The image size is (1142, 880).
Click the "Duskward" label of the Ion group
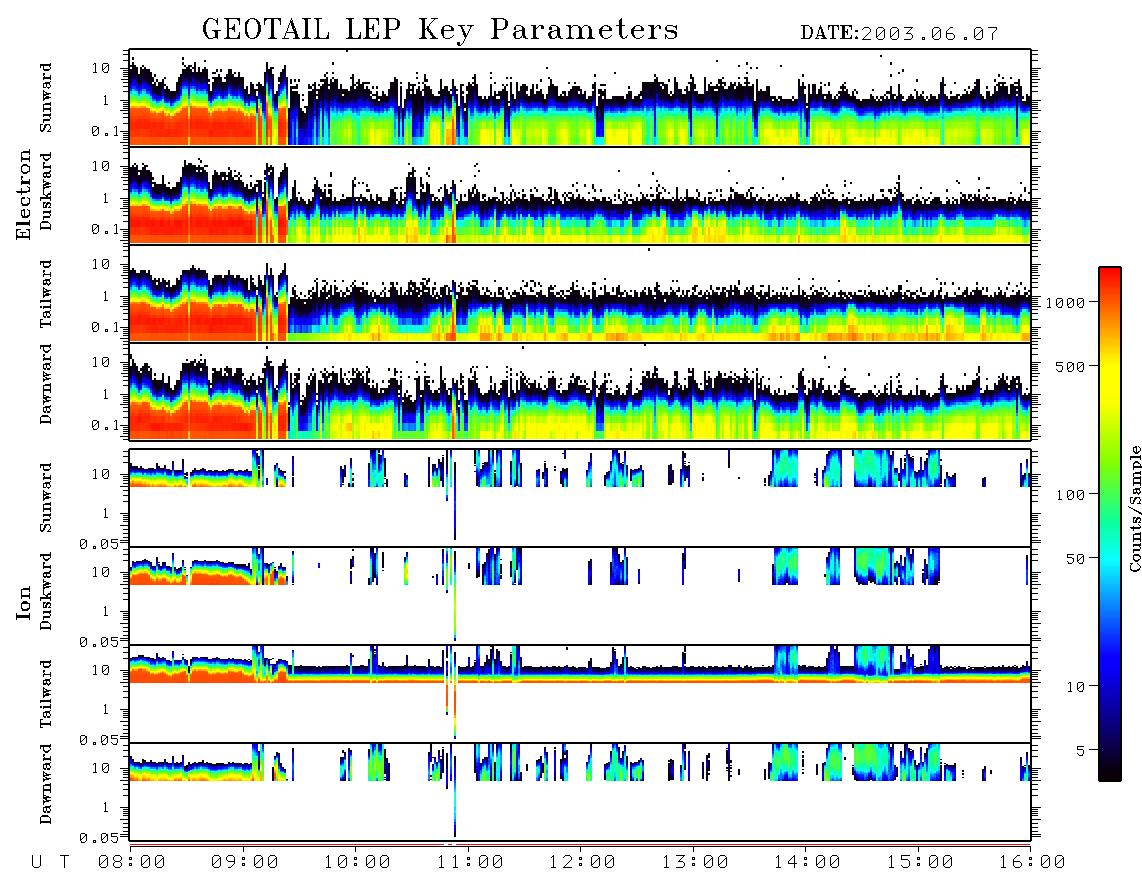pos(46,592)
